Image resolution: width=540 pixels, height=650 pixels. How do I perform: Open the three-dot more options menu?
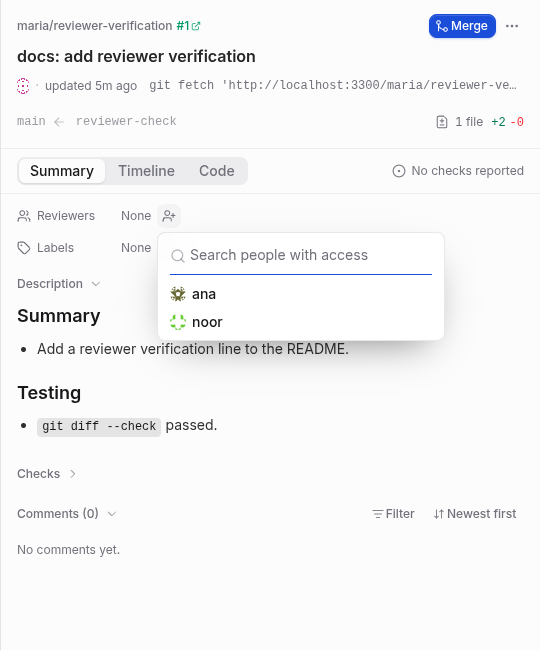pyautogui.click(x=512, y=26)
